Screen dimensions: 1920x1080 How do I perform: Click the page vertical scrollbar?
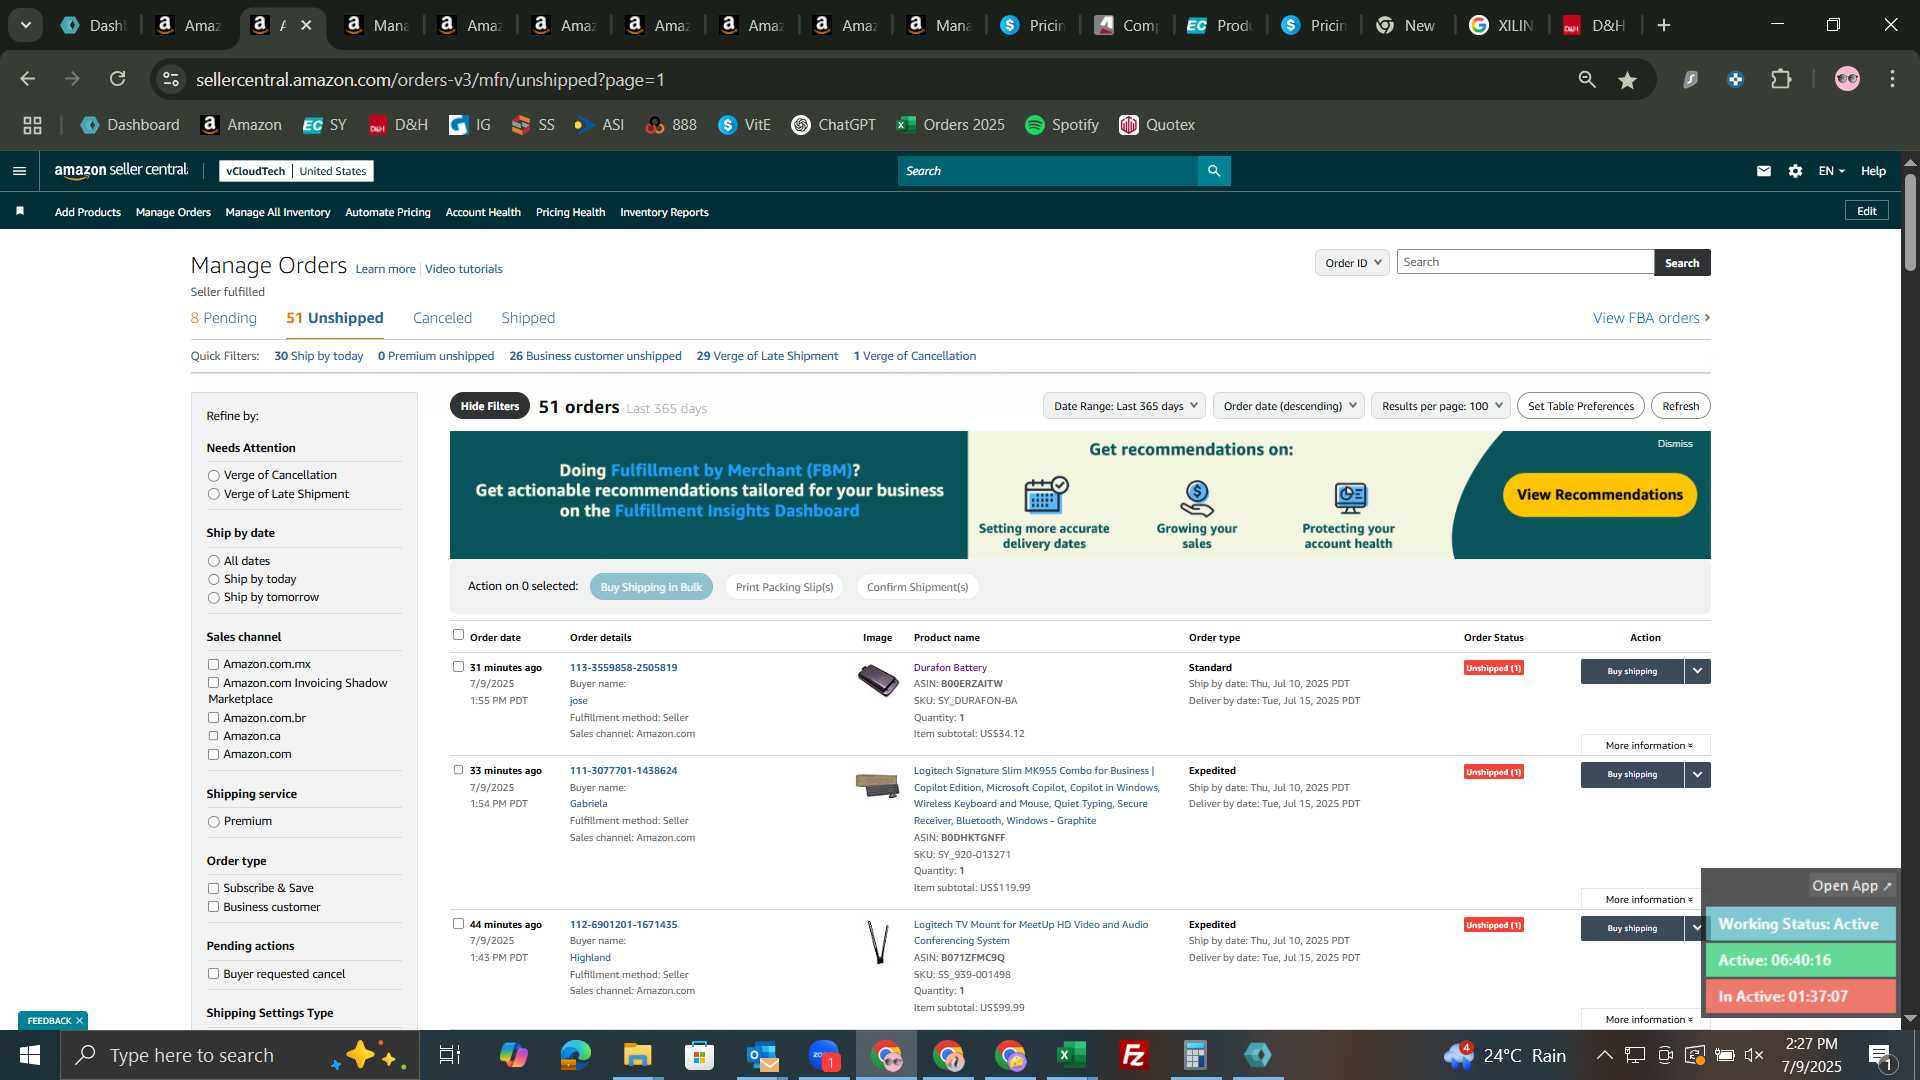pos(1910,225)
